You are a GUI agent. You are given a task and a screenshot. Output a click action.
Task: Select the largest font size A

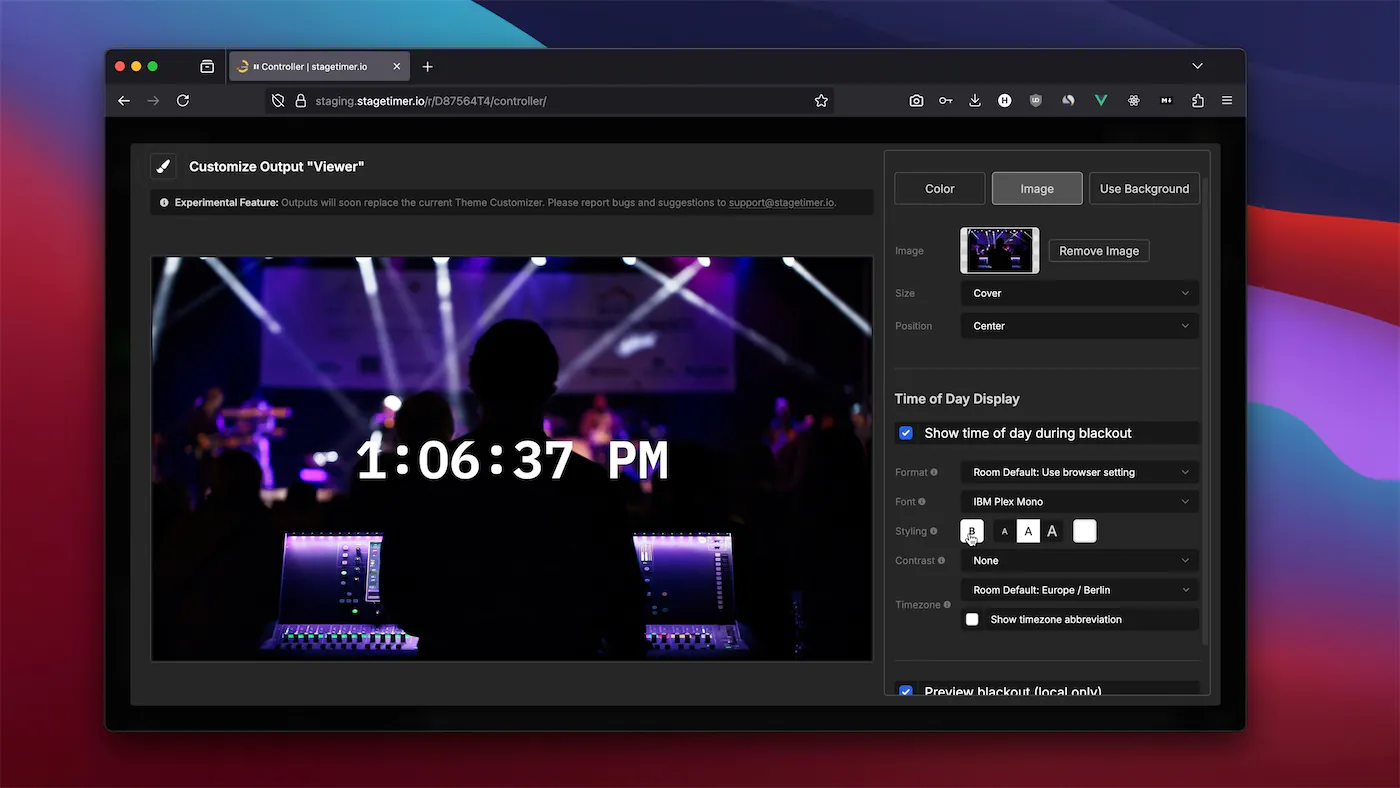point(1052,532)
